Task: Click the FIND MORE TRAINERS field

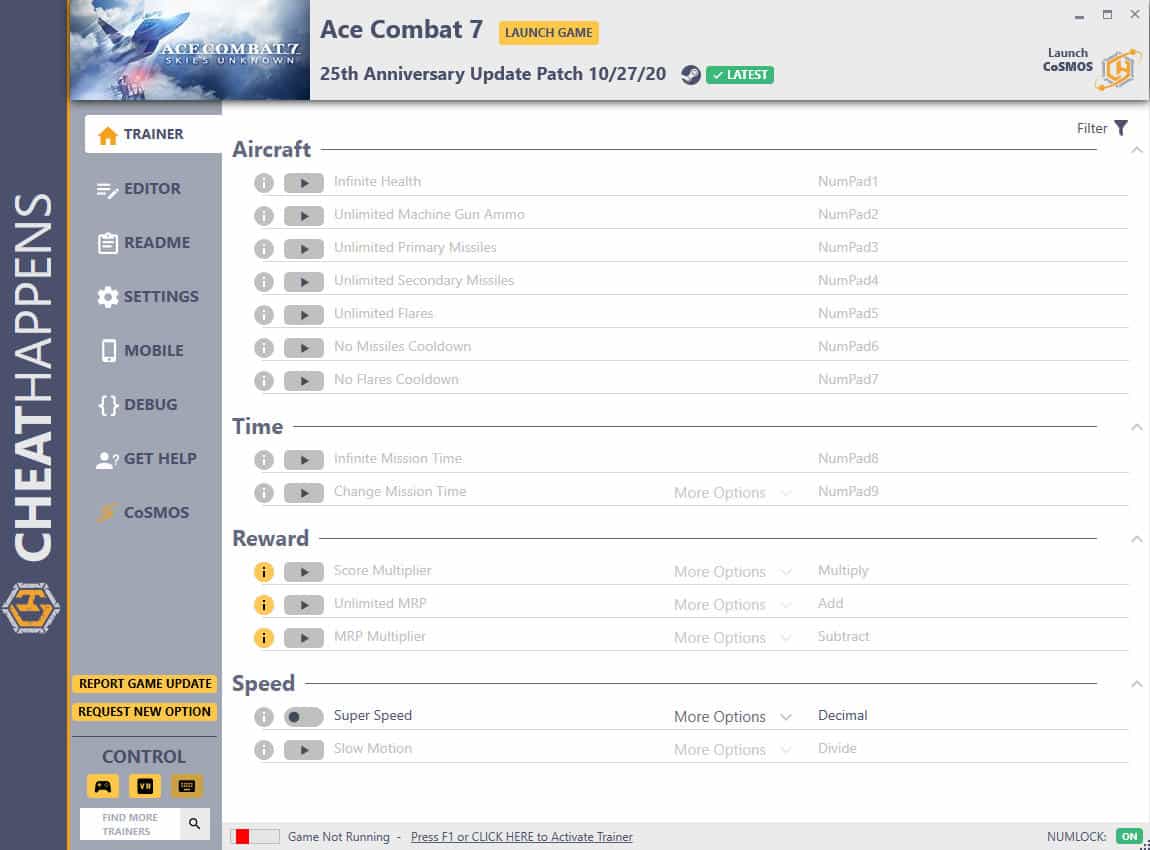Action: pyautogui.click(x=130, y=824)
